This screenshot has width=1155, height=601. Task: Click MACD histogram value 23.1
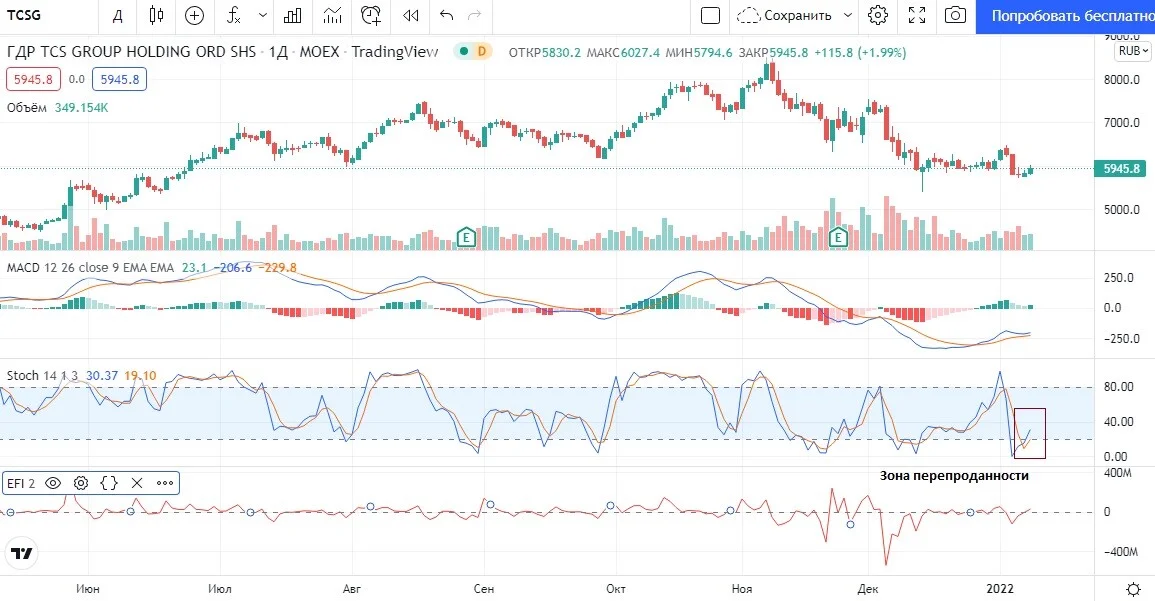pos(194,267)
